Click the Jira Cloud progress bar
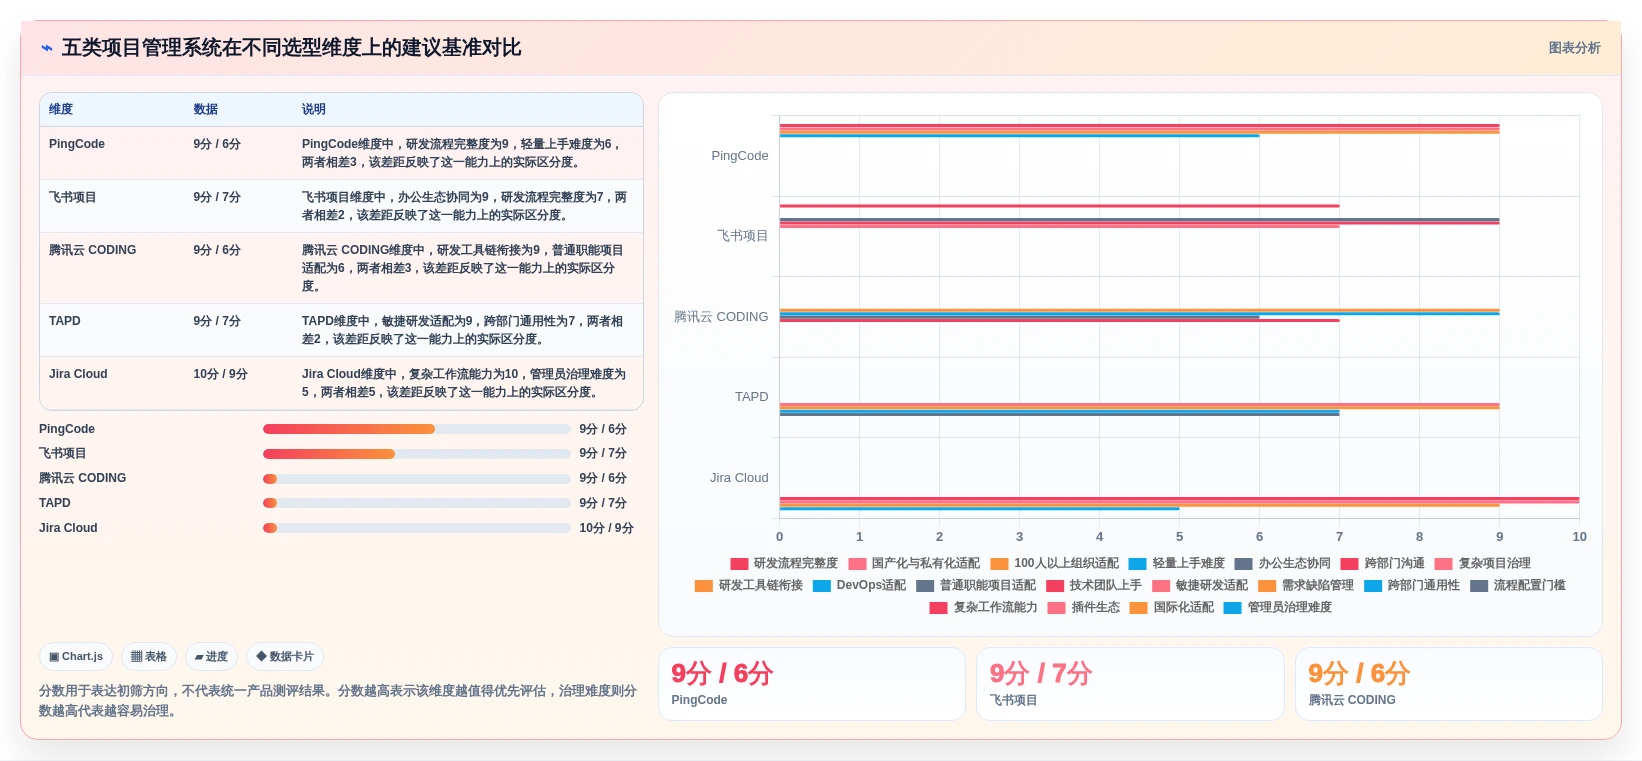The height and width of the screenshot is (761, 1642). [416, 528]
